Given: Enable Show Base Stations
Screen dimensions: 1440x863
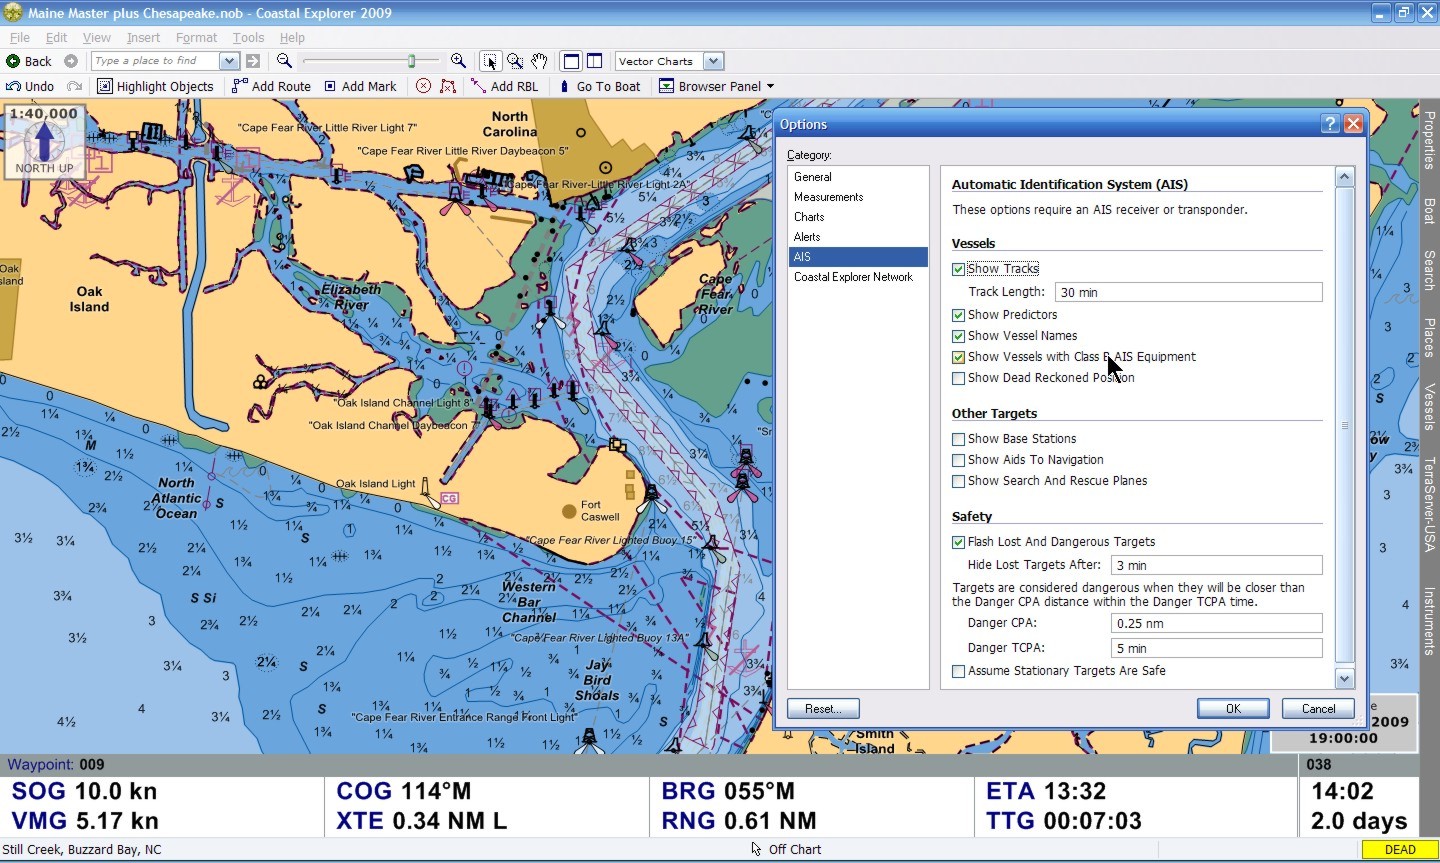Looking at the screenshot, I should (958, 439).
